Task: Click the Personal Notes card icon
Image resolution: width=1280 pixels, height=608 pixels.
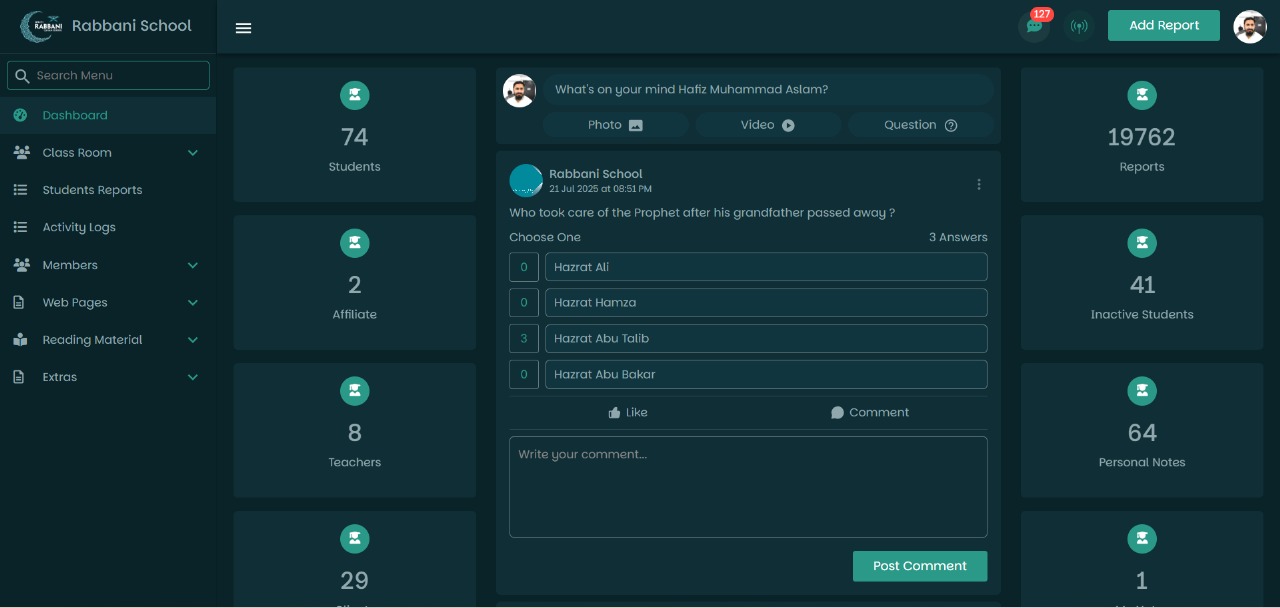Action: (x=1142, y=391)
